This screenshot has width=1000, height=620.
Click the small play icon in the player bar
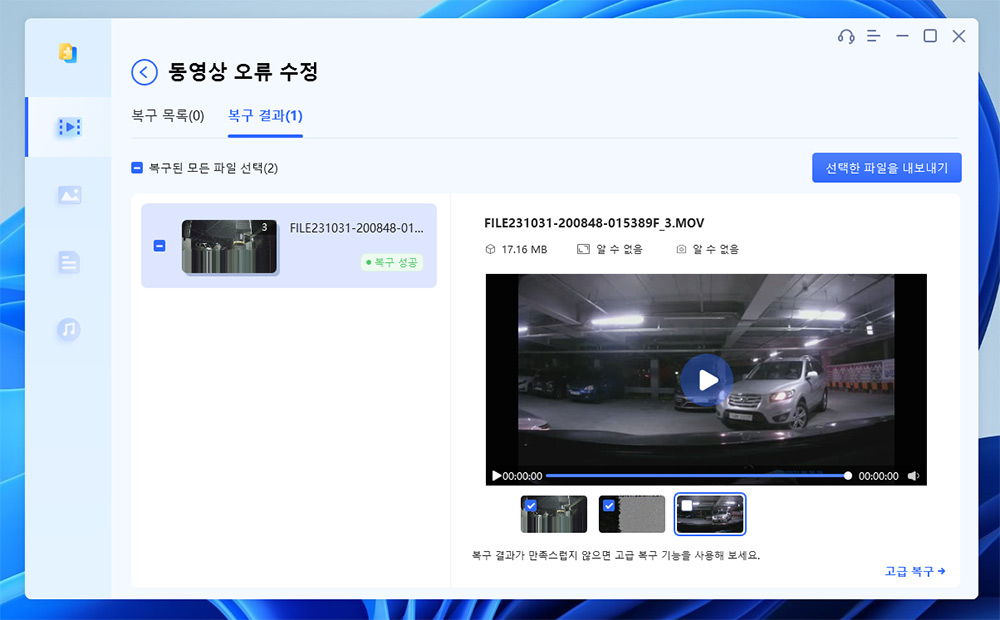point(496,476)
